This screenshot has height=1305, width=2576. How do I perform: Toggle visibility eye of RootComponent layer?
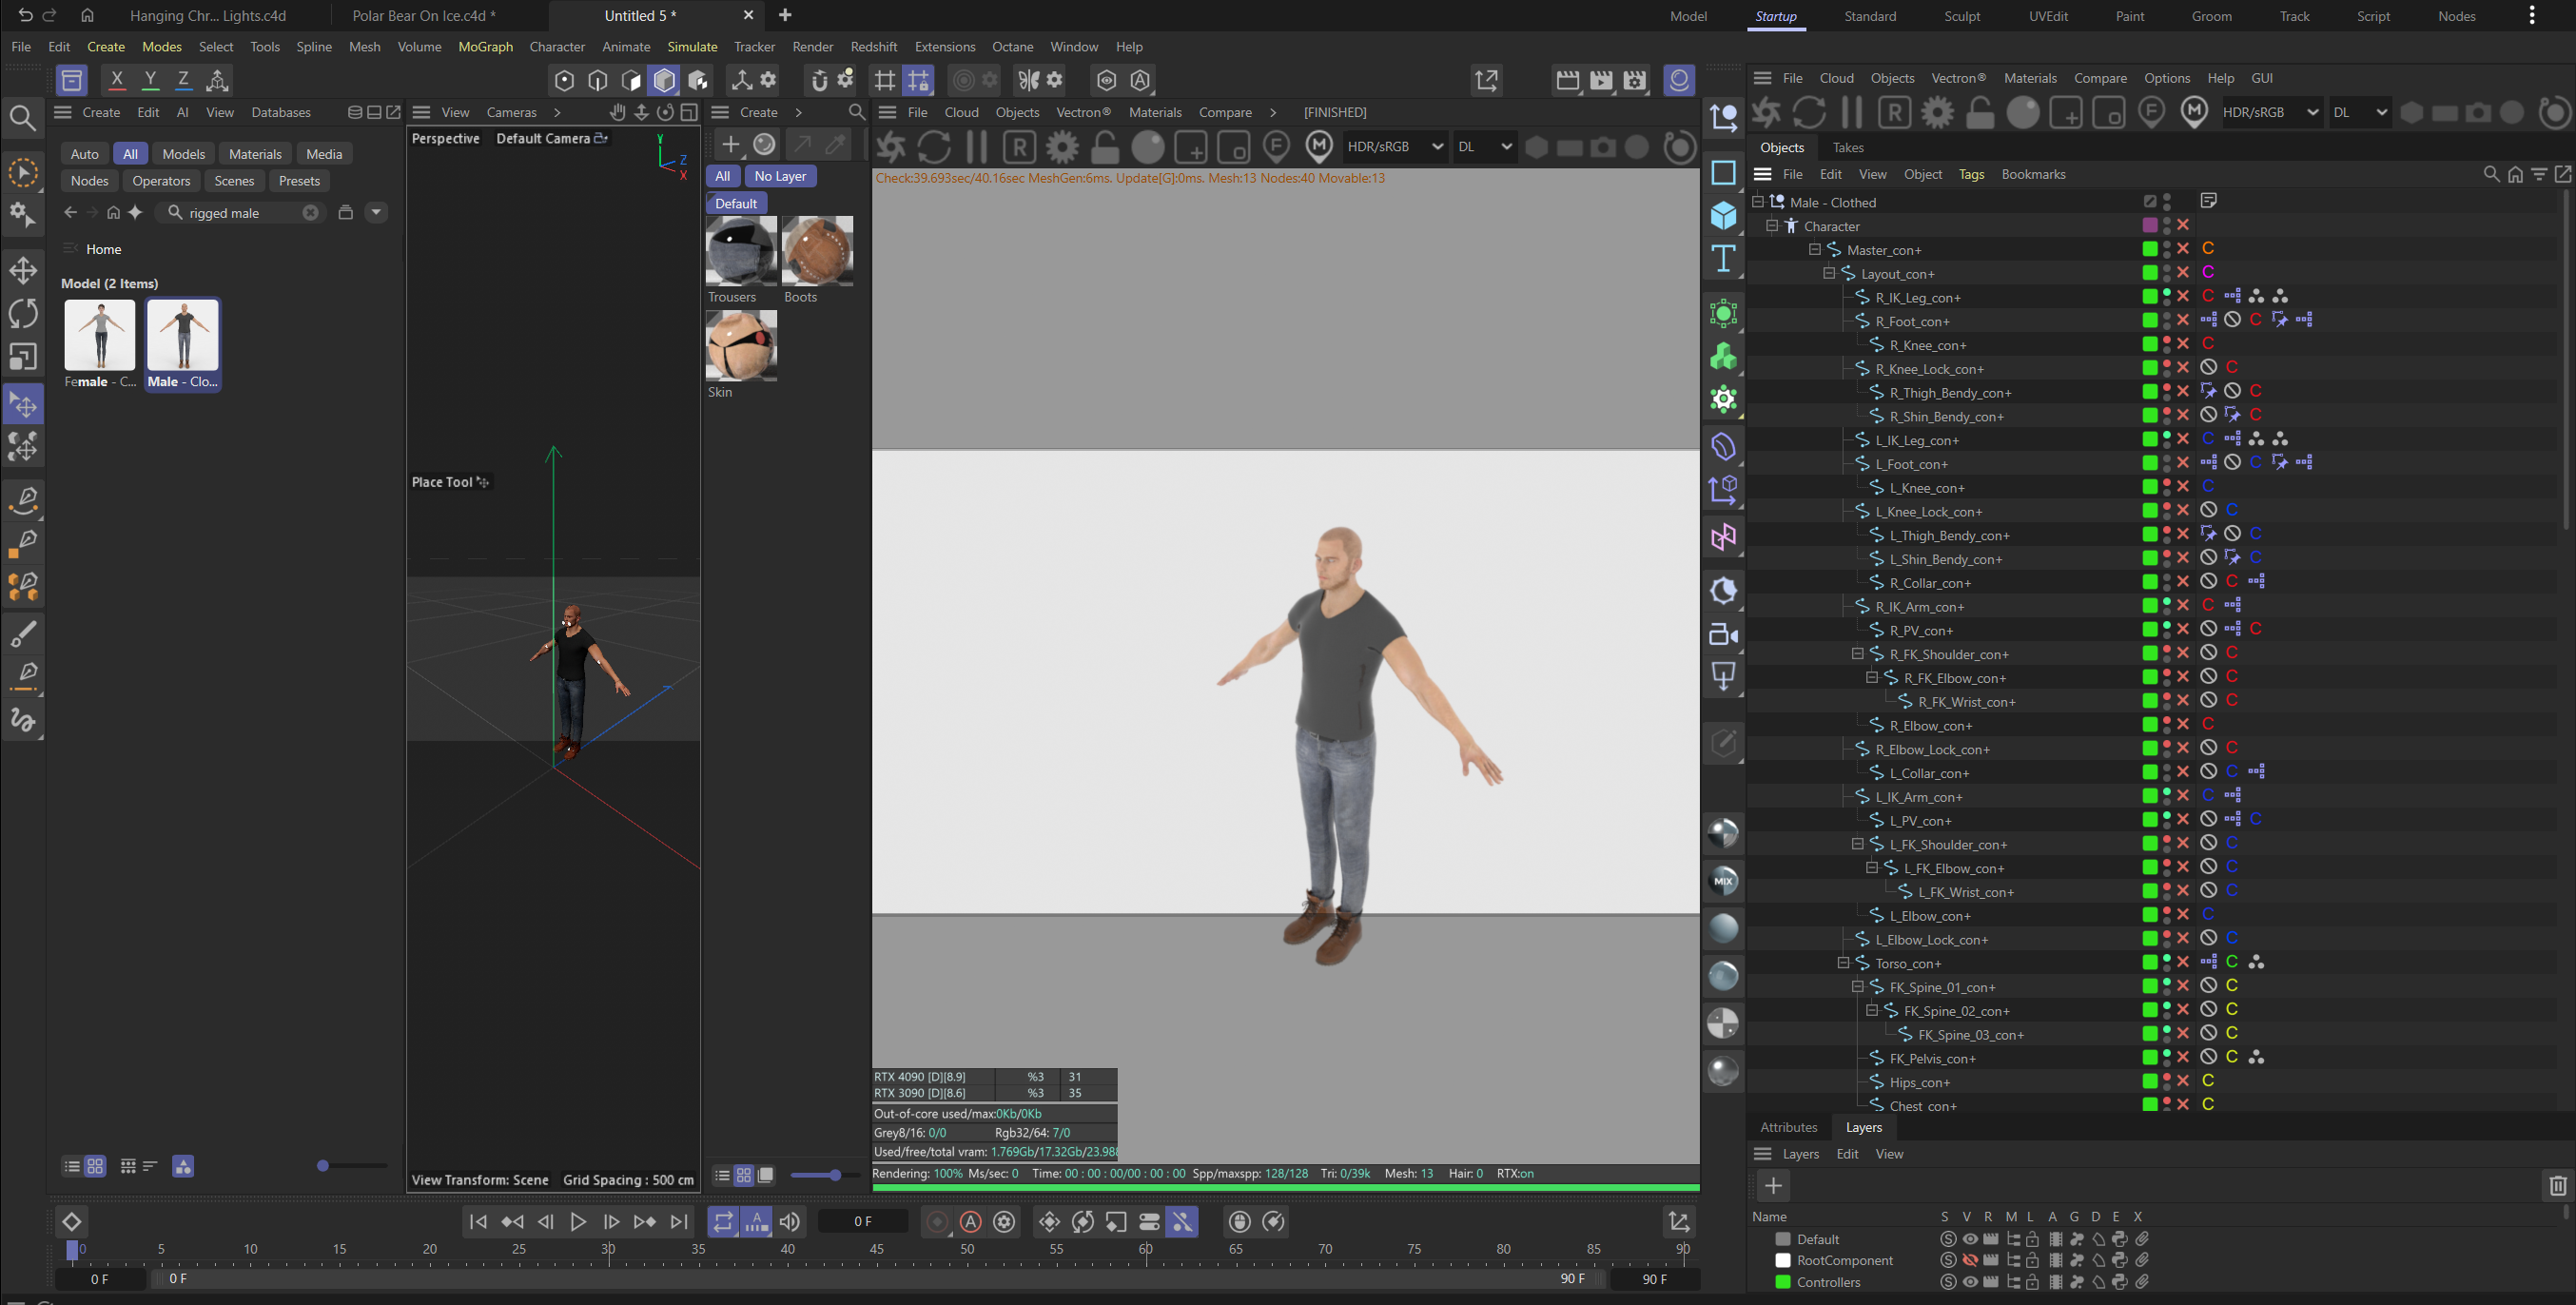click(1969, 1260)
